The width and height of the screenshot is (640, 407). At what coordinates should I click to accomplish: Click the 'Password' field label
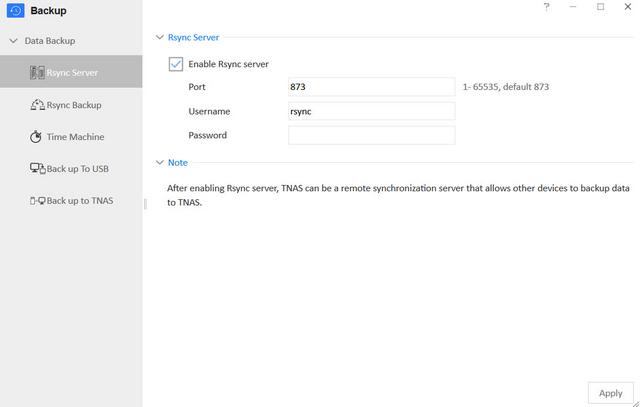207,135
